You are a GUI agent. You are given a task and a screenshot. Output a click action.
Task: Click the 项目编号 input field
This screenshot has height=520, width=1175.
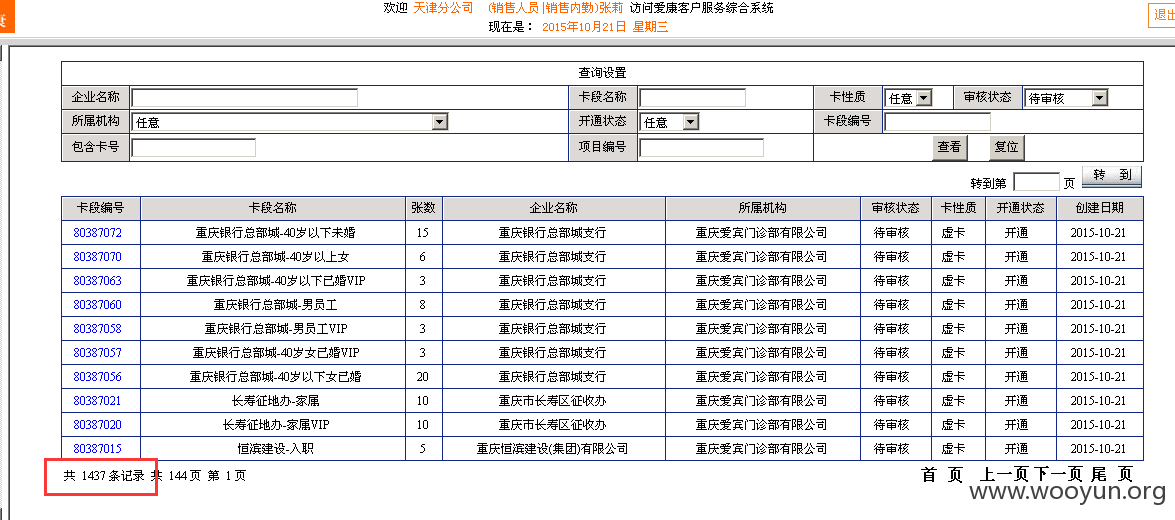click(x=701, y=148)
